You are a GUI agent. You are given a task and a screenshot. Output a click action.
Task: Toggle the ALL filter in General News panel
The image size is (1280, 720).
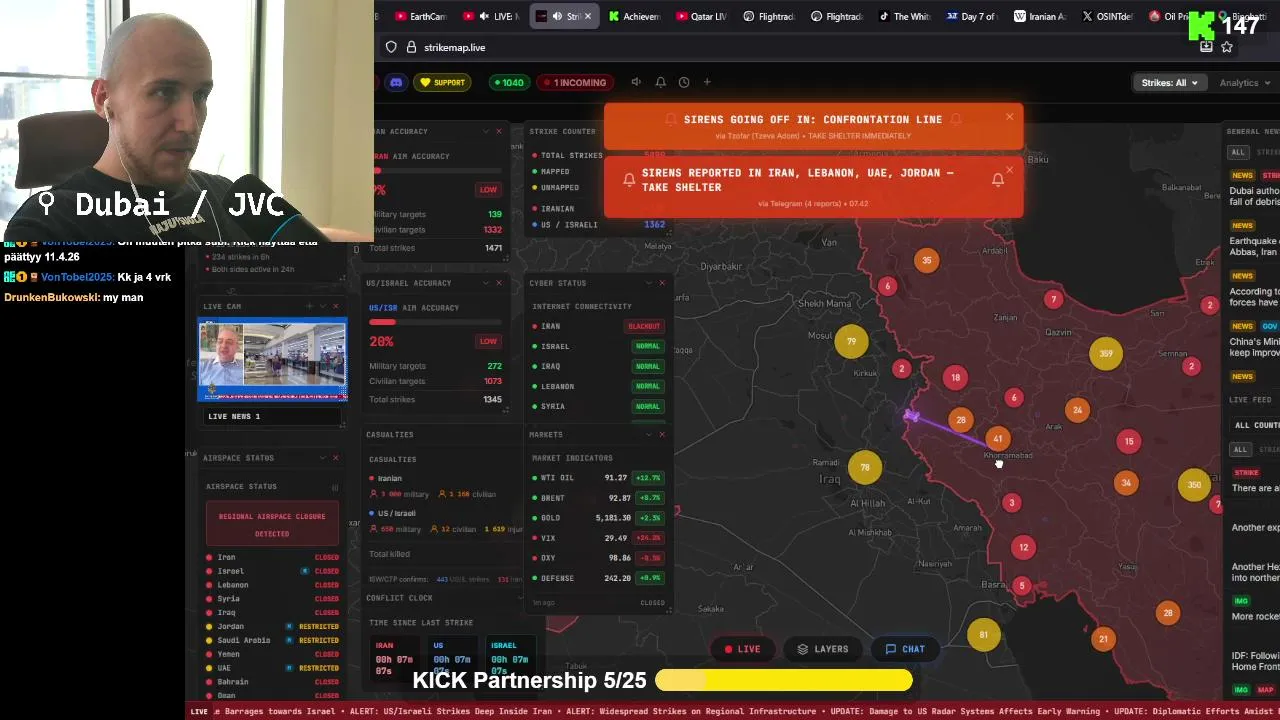pyautogui.click(x=1238, y=152)
